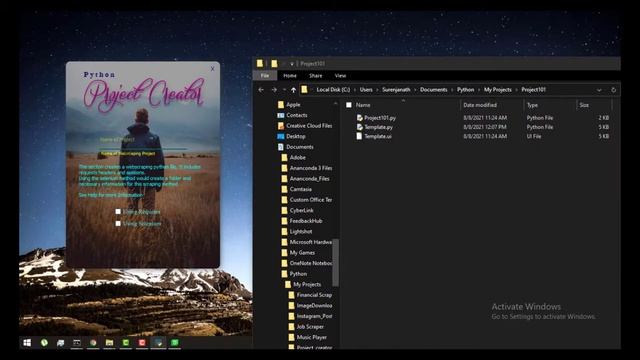The image size is (640, 360).
Task: Select the Instagram_Post folder
Action: click(314, 316)
